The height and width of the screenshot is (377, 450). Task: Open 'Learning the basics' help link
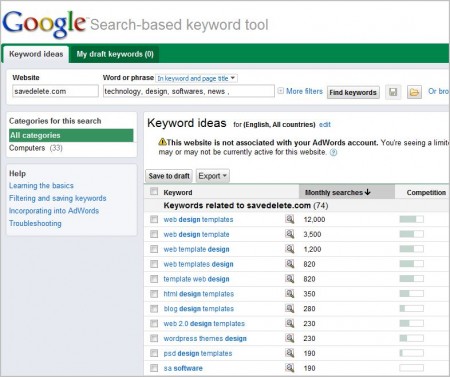pos(41,186)
